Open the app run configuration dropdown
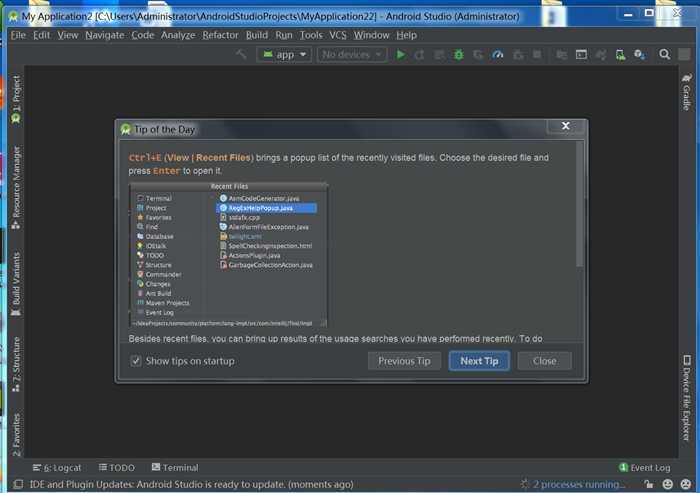The height and width of the screenshot is (493, 700). click(x=284, y=55)
